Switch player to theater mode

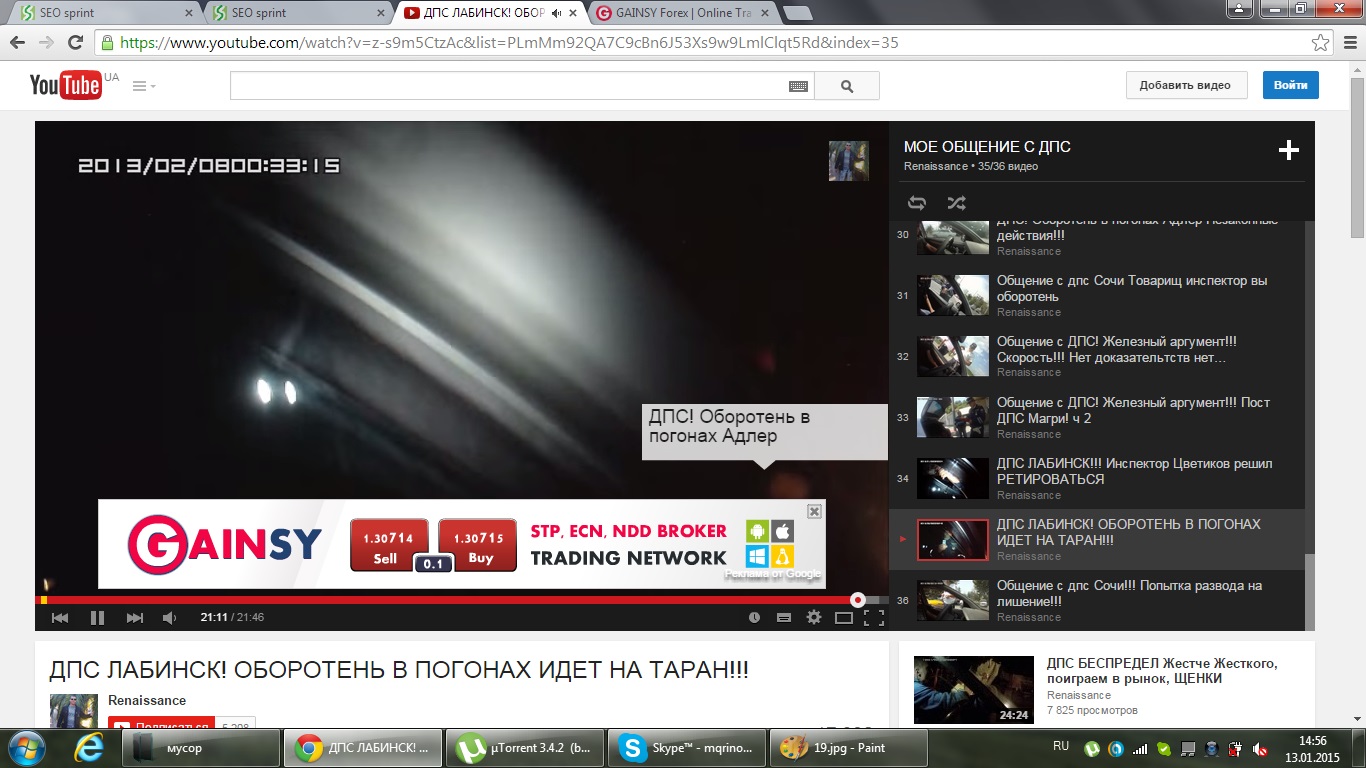[844, 618]
